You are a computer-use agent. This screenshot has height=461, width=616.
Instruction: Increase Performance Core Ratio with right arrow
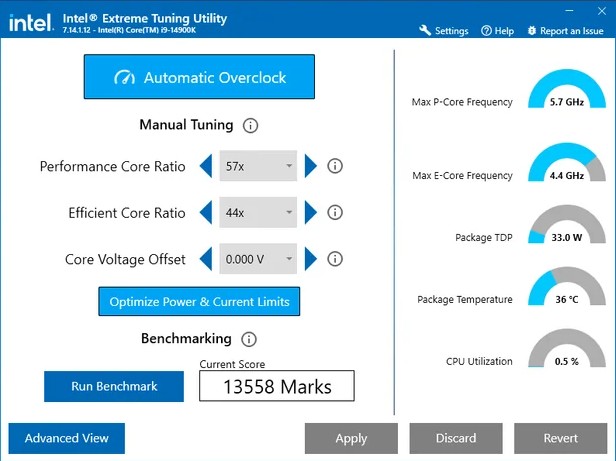click(310, 166)
